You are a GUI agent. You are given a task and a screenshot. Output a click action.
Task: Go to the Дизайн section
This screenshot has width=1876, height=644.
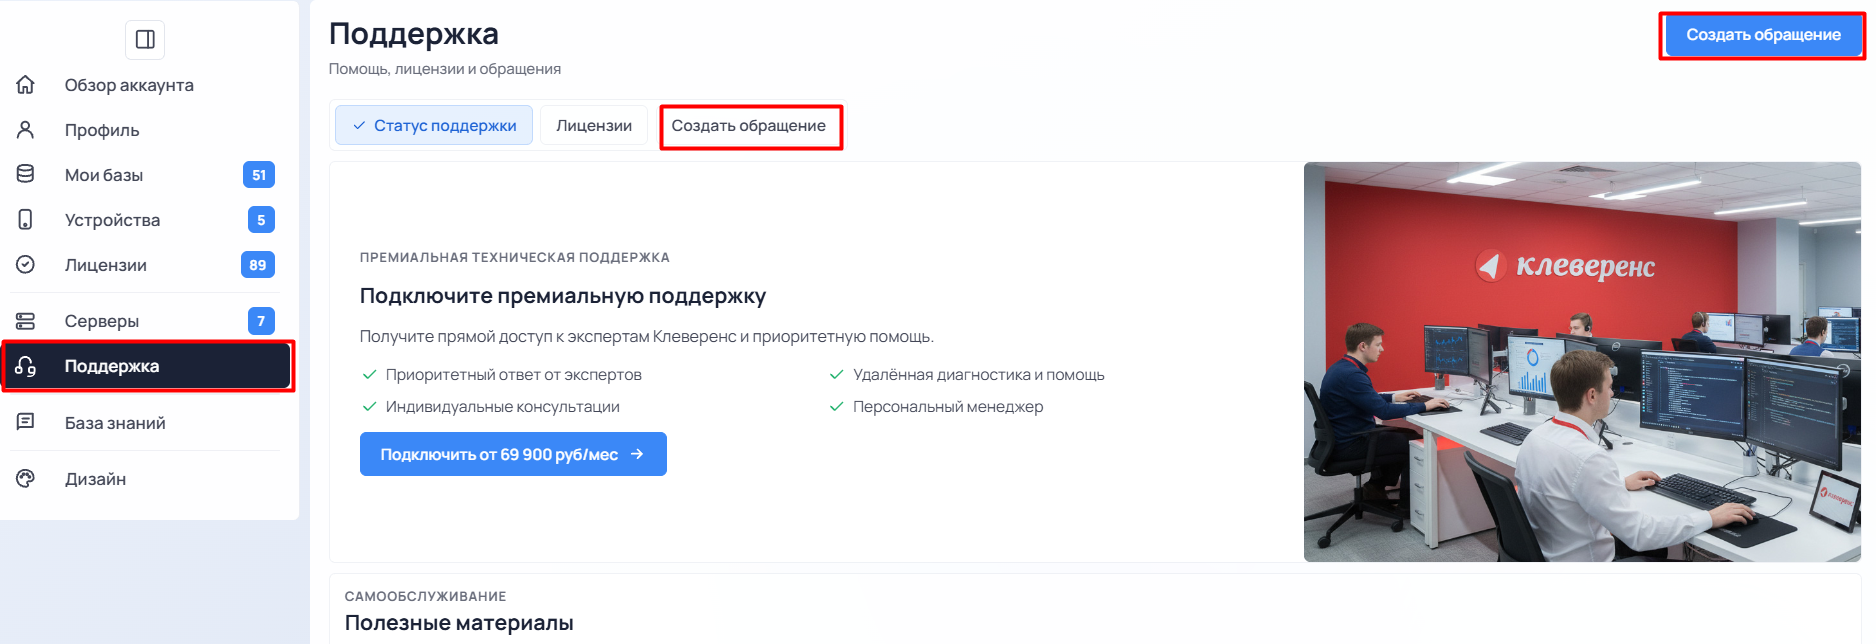(x=145, y=479)
